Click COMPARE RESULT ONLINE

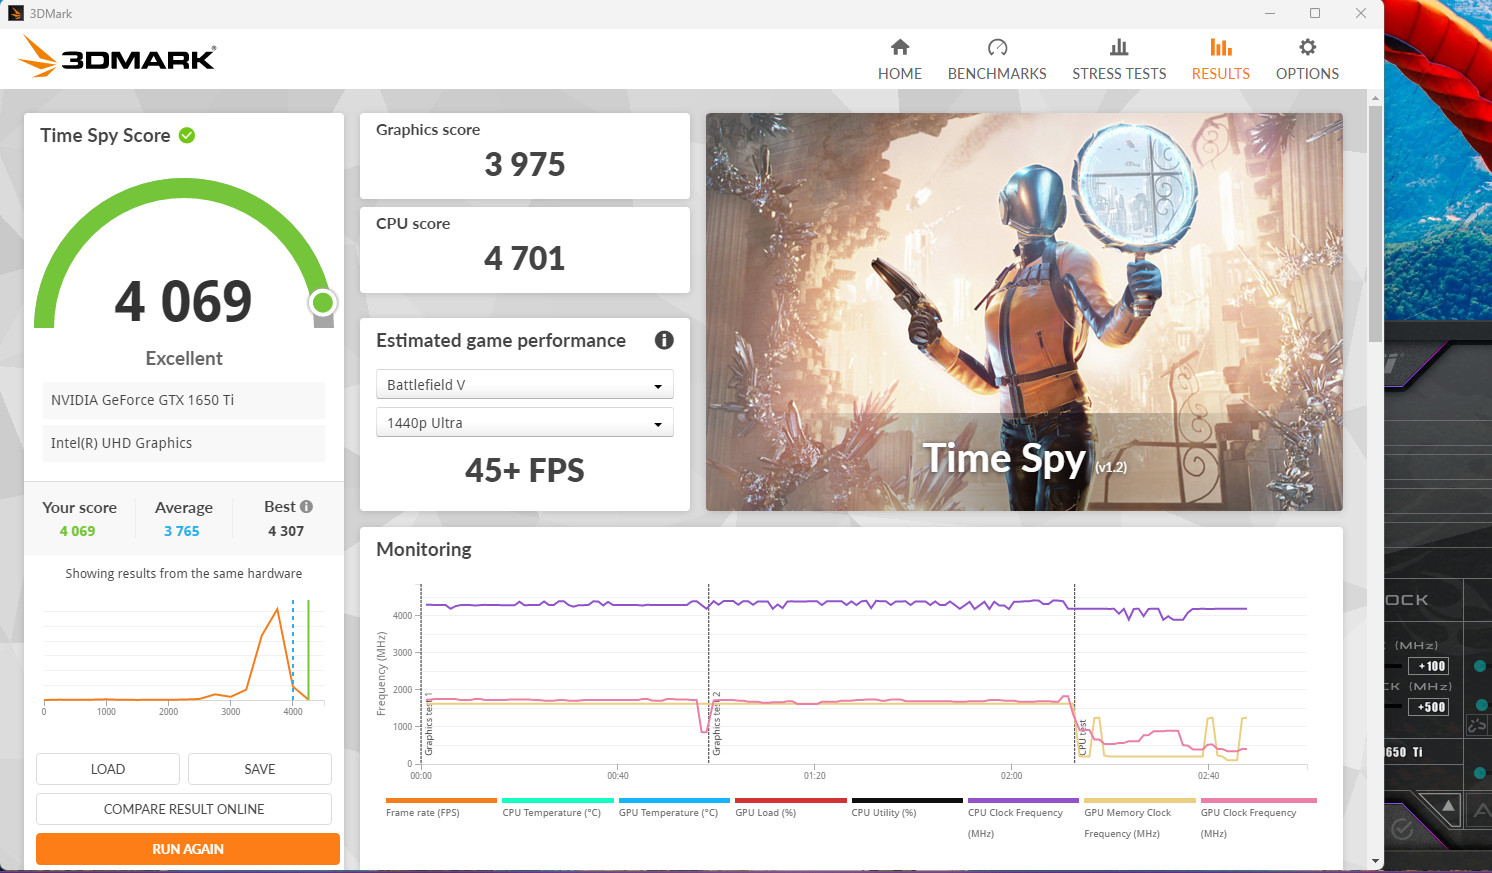click(x=184, y=809)
